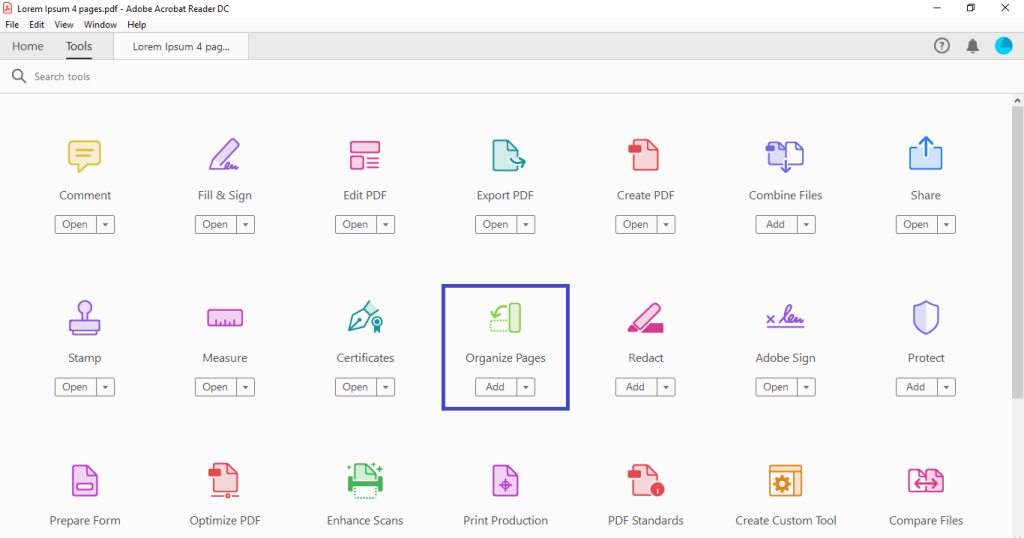Click the PDF Standards icon
The height and width of the screenshot is (538, 1024).
(645, 481)
